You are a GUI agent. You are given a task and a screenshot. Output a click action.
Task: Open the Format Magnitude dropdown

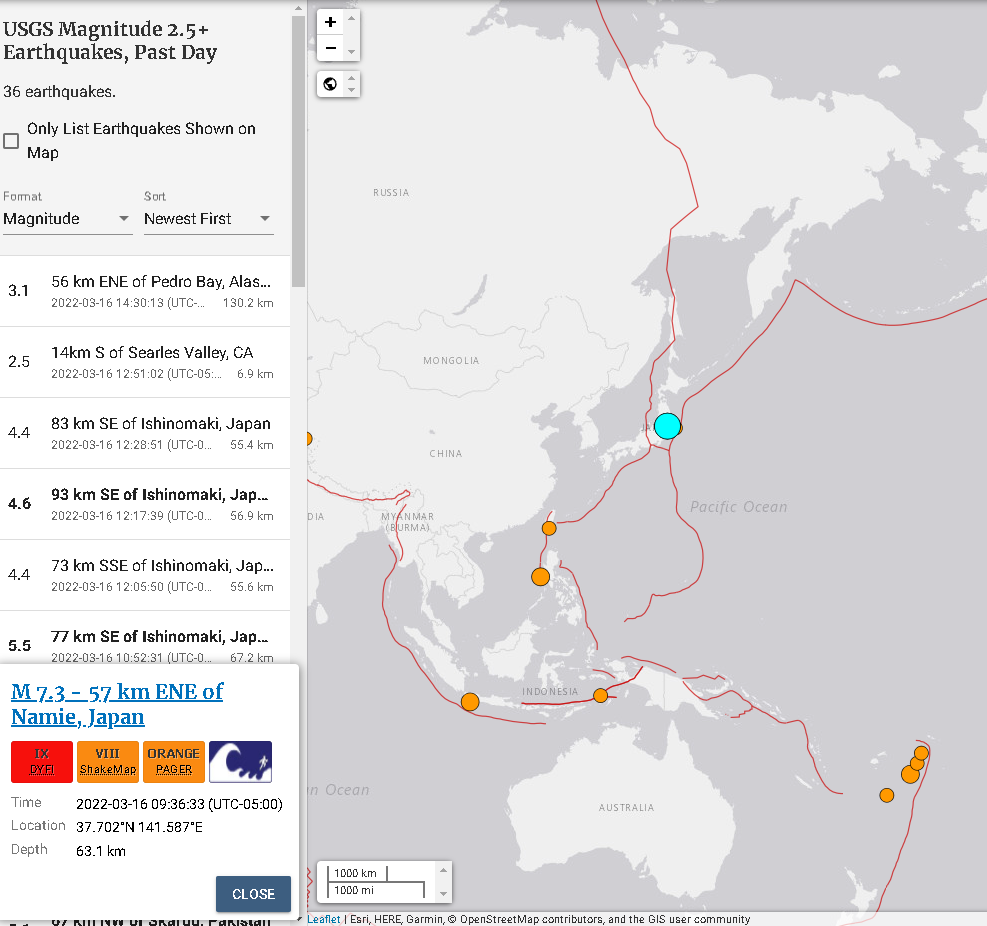point(67,218)
